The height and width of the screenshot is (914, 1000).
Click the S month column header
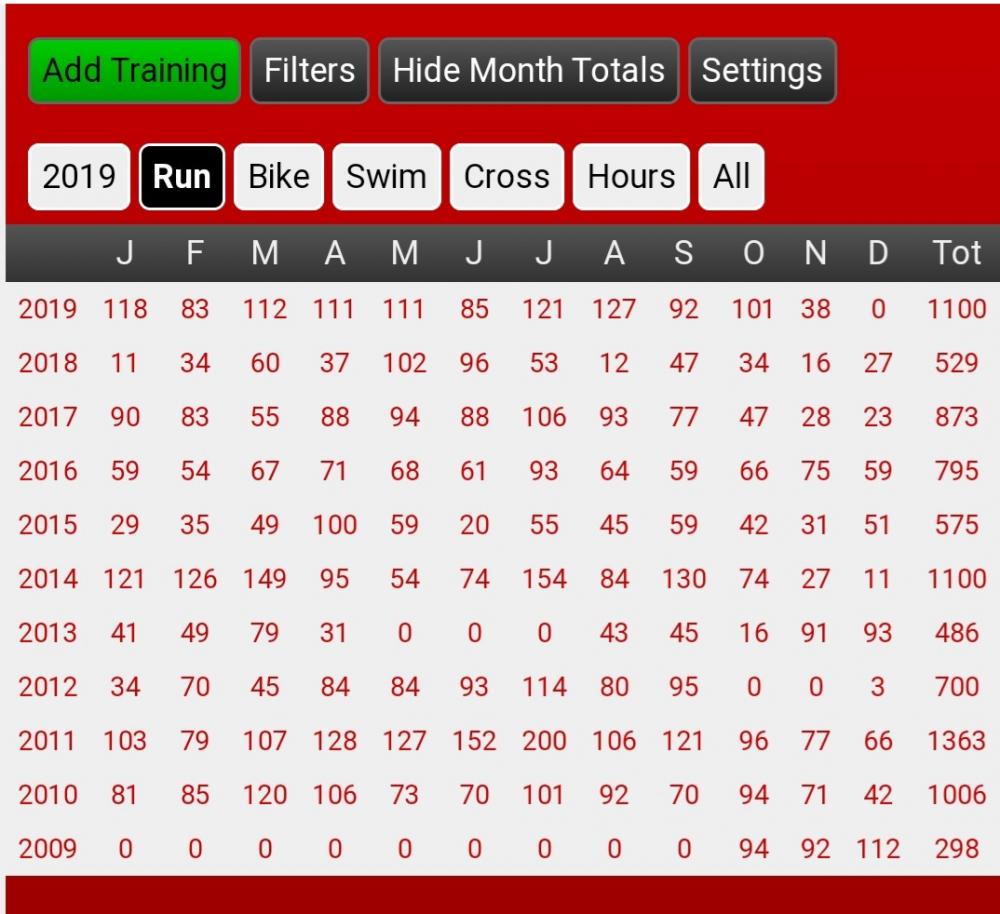point(684,253)
